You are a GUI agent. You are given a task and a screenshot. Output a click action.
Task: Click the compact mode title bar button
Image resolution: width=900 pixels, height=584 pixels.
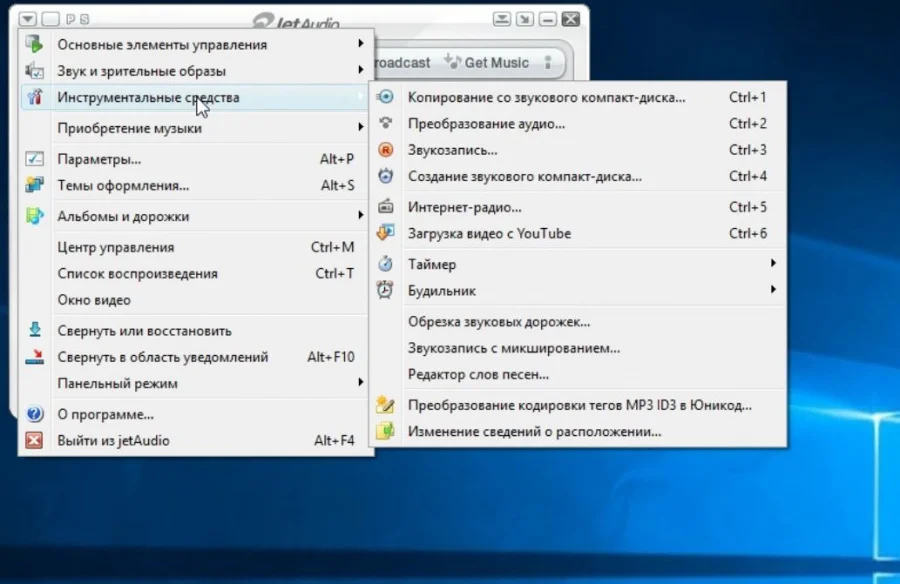(502, 19)
